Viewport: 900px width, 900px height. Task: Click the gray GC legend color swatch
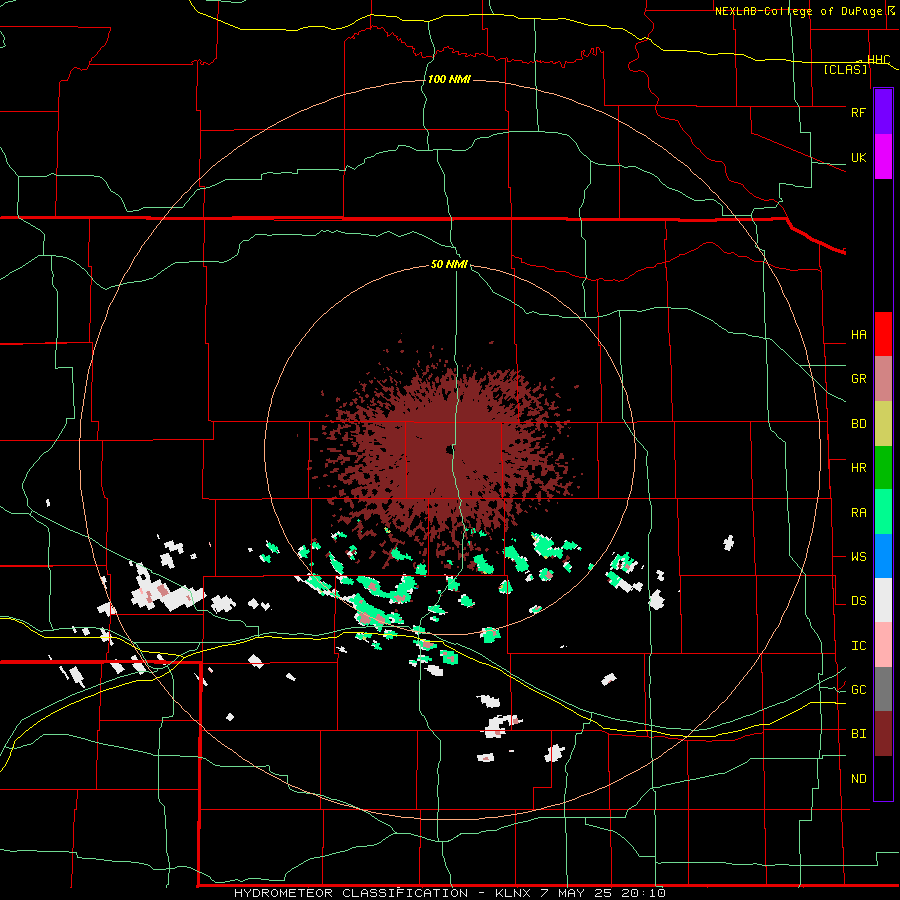pyautogui.click(x=883, y=689)
